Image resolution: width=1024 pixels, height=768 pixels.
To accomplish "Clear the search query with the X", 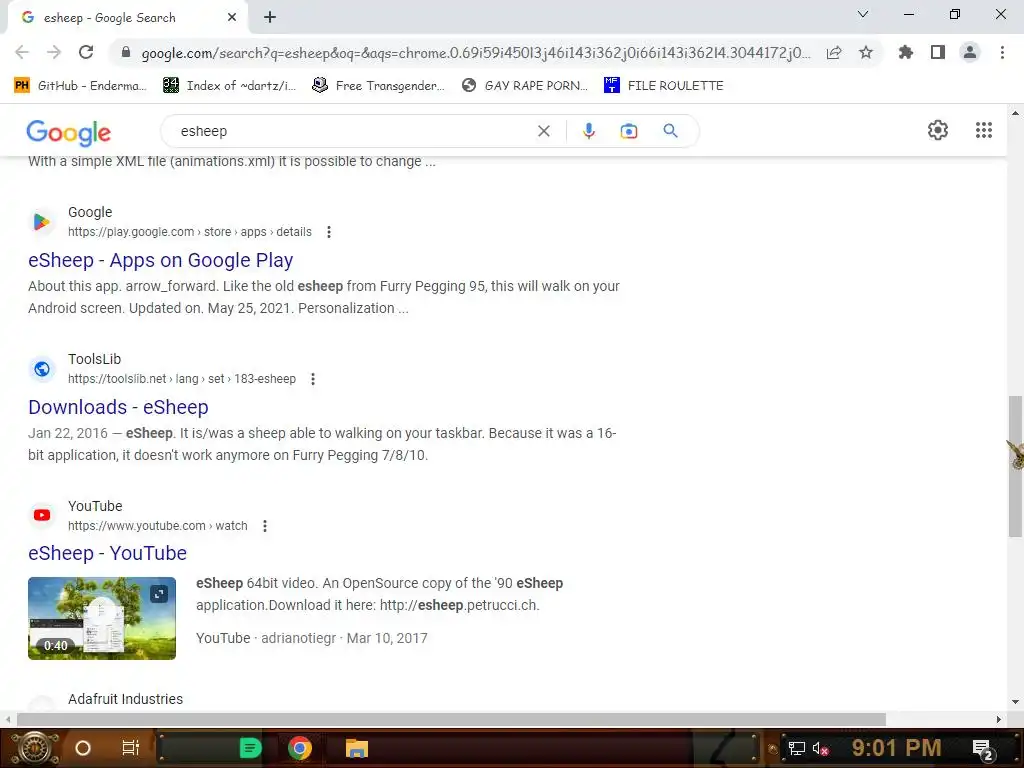I will [x=543, y=131].
